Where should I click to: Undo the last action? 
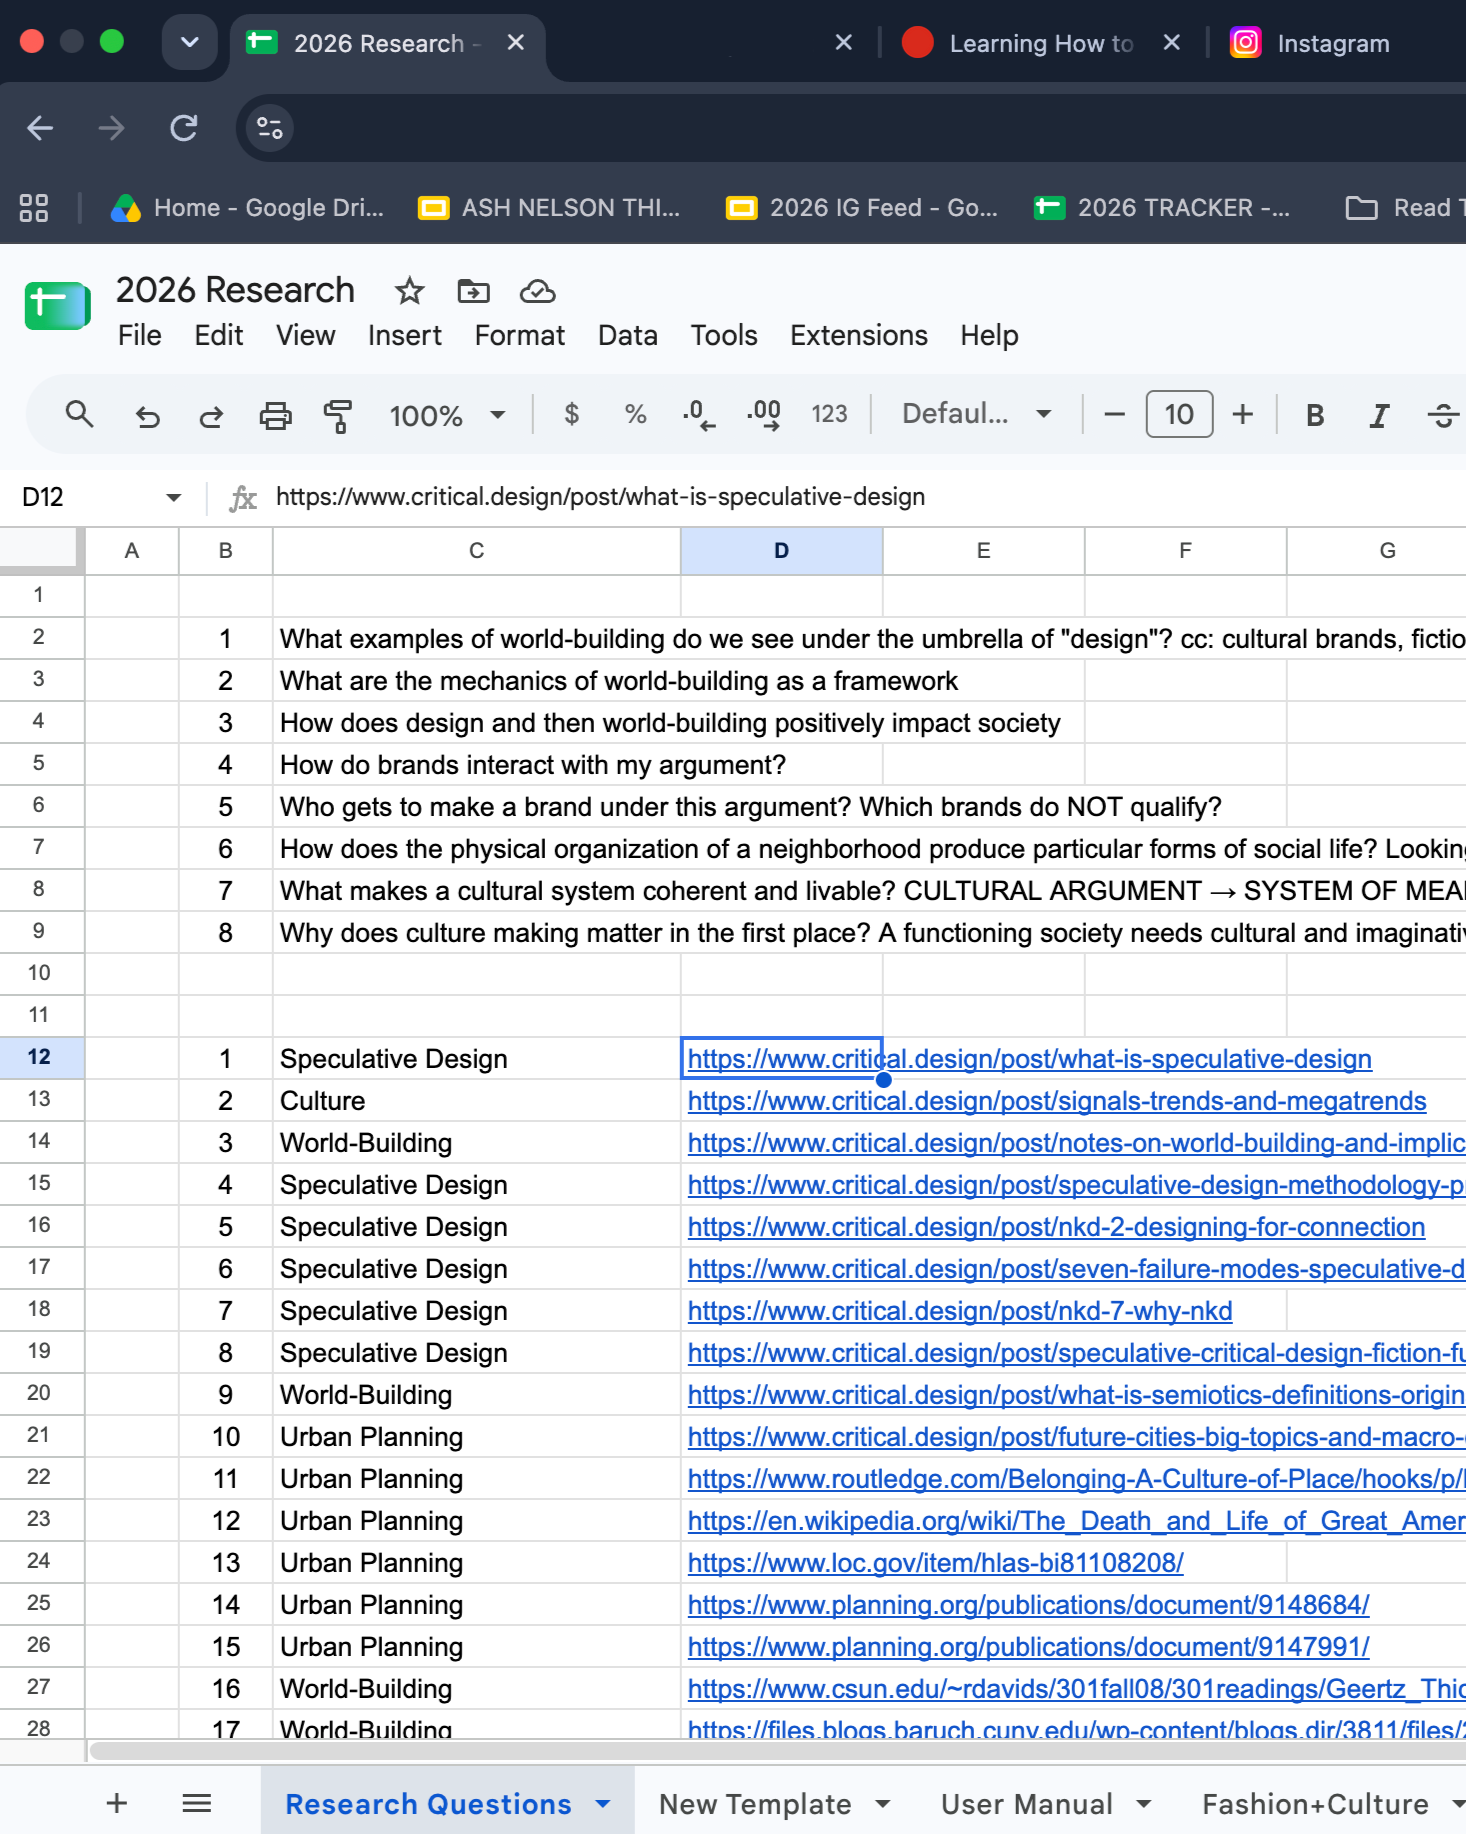[147, 415]
